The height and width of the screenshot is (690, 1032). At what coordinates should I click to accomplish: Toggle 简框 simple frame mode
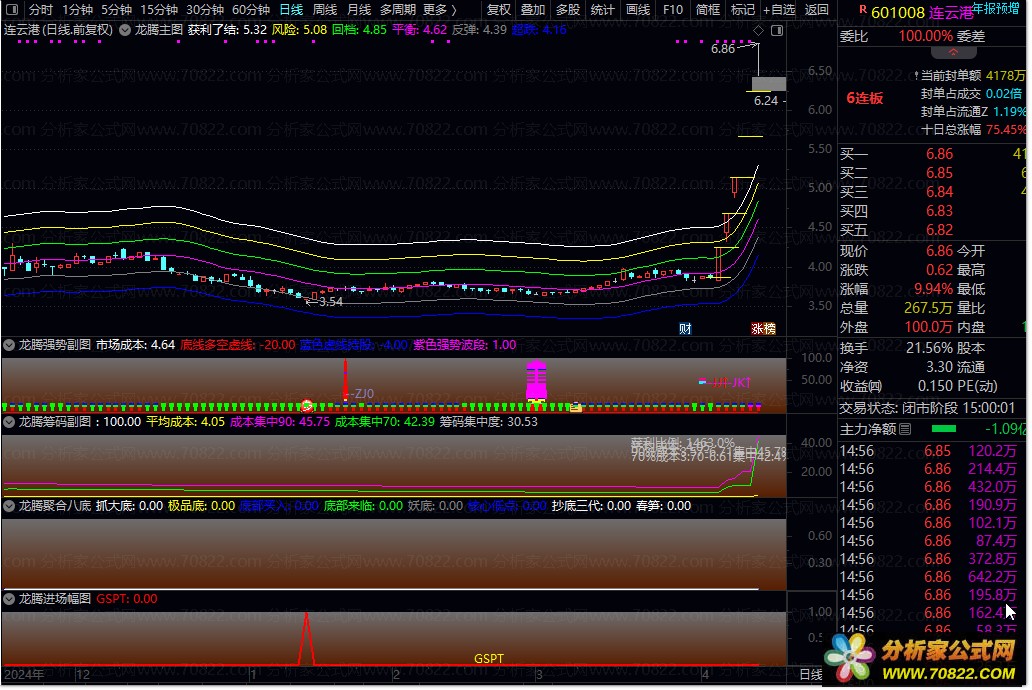coord(708,9)
